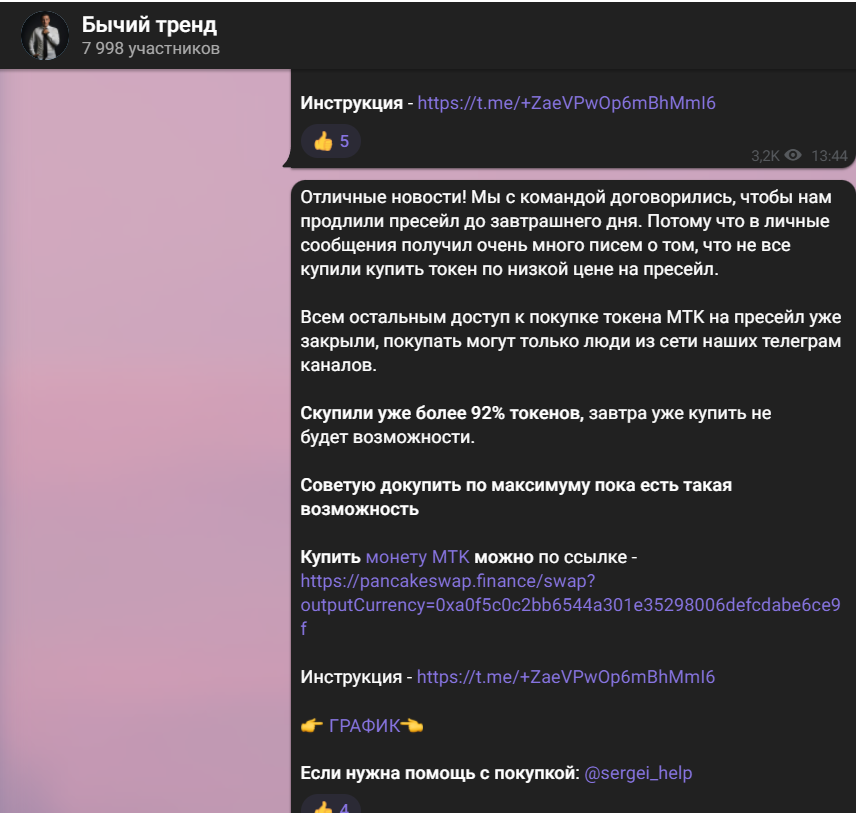Viewport: 856px width, 813px height.
Task: Open the pancakeswap.finance swap URL
Action: click(570, 605)
